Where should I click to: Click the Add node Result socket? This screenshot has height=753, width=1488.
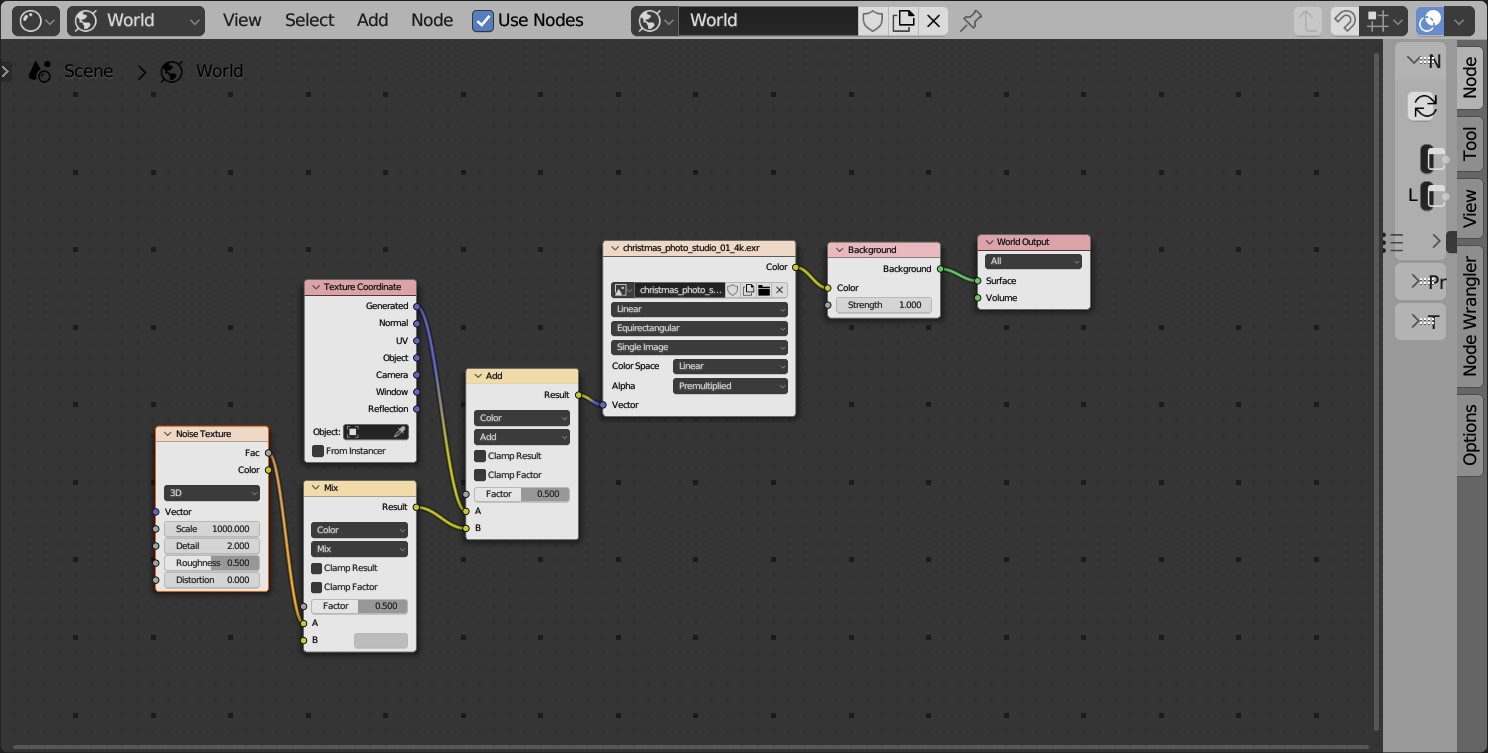click(578, 395)
